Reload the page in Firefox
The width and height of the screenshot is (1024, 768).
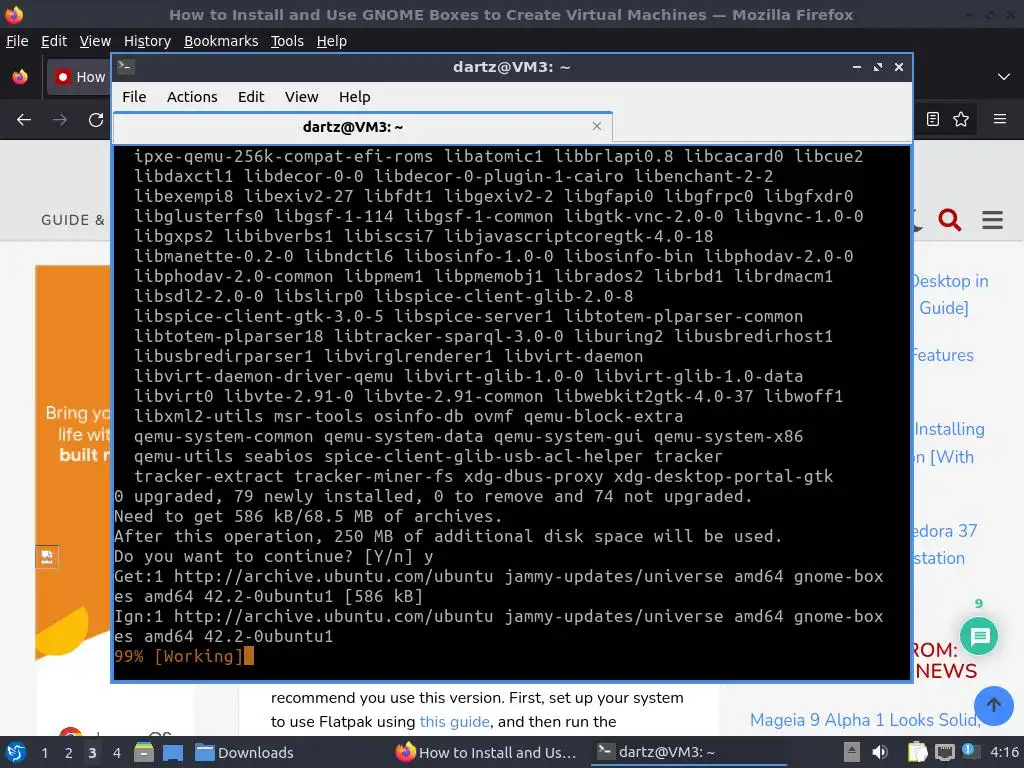tap(96, 120)
